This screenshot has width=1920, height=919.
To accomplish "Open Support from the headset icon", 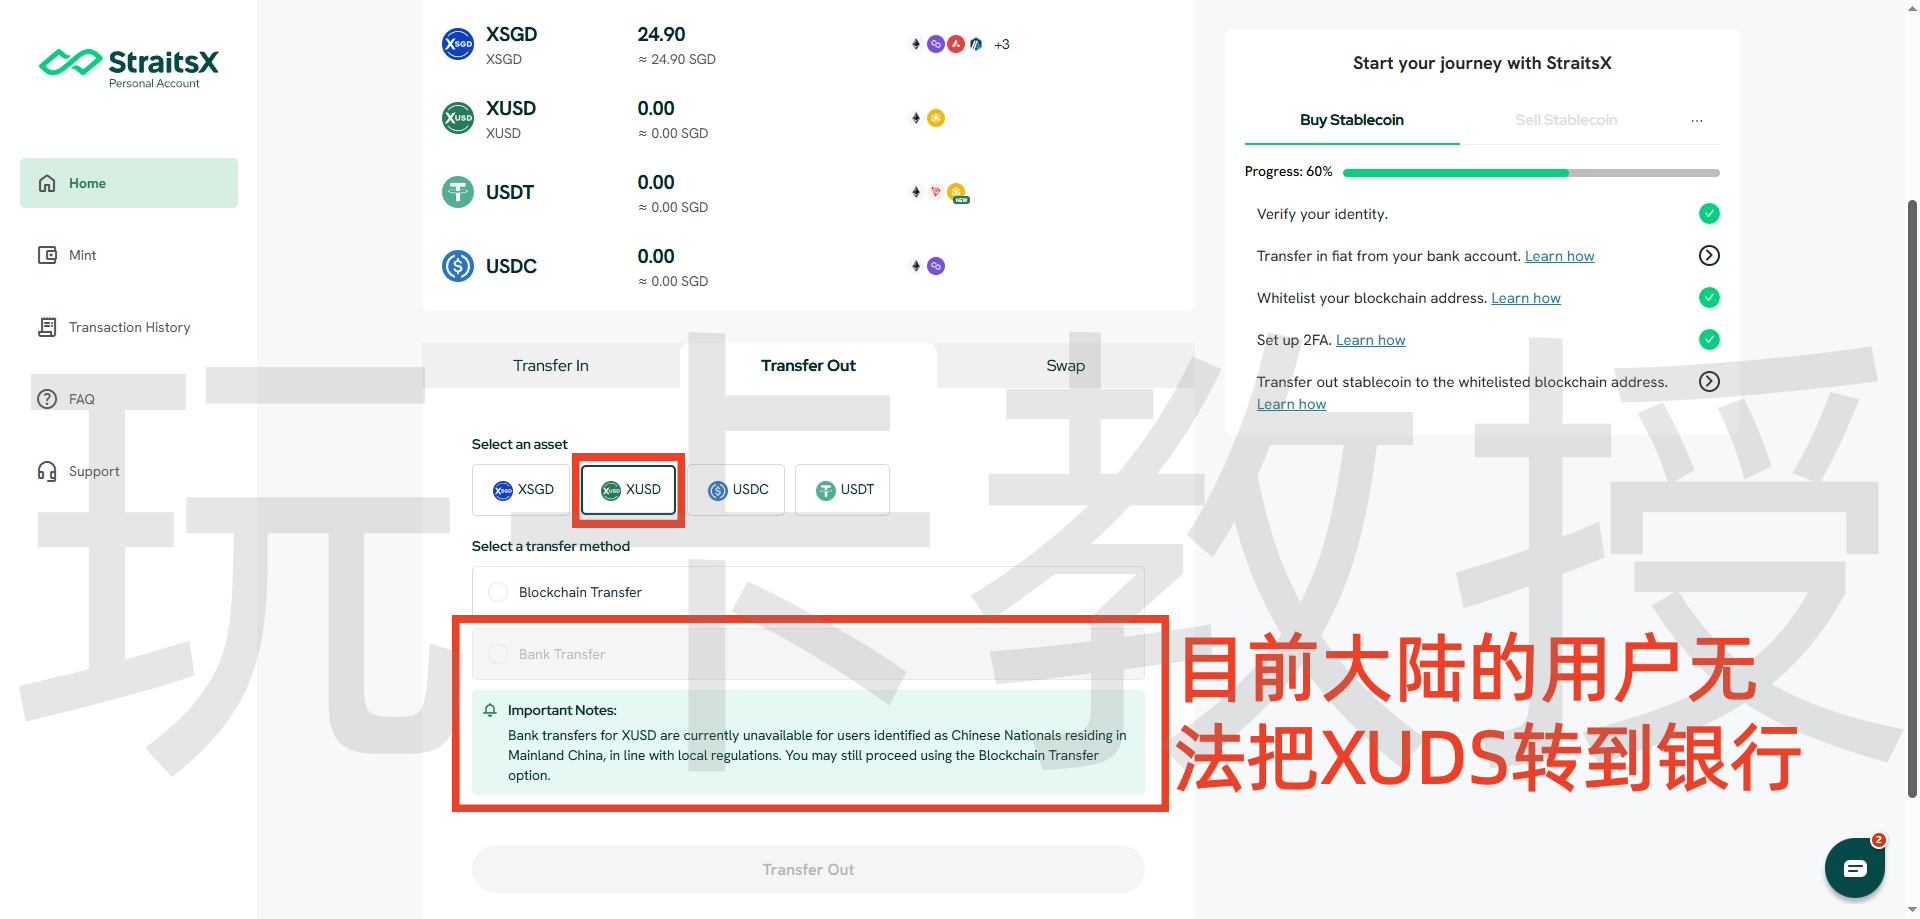I will click(47, 471).
